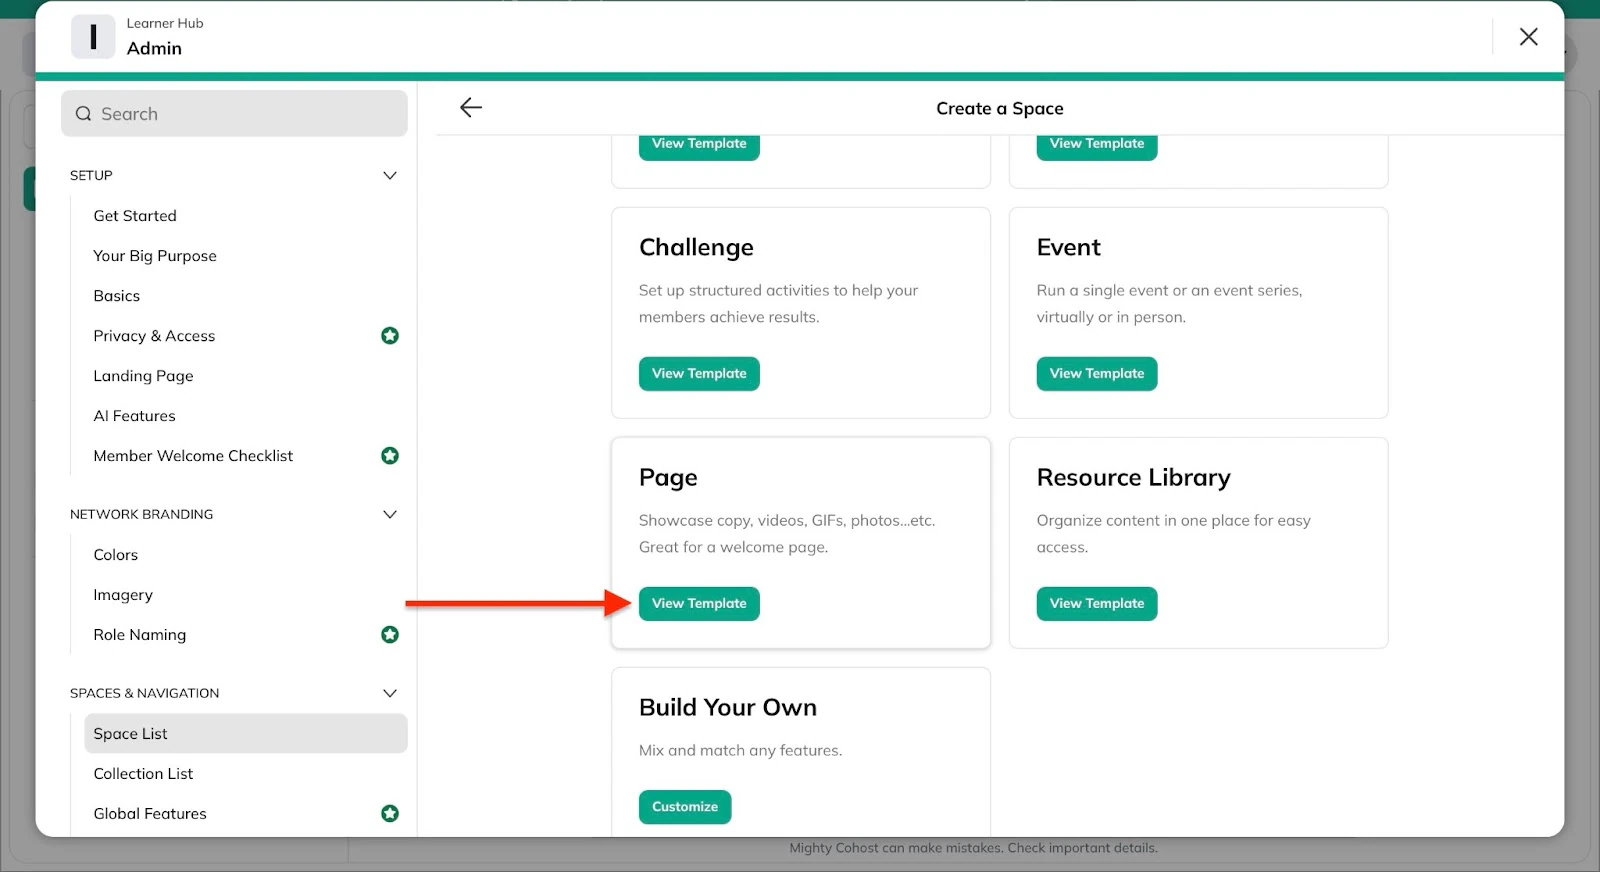View the Page space template

coord(699,604)
